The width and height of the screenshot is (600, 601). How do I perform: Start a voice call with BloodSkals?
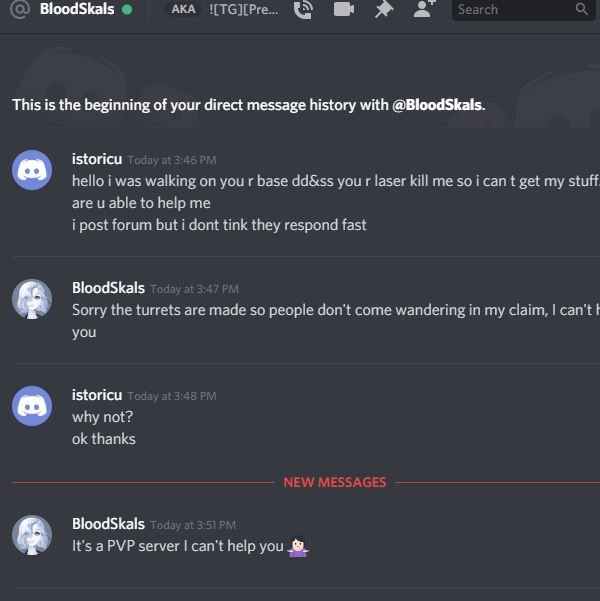303,10
